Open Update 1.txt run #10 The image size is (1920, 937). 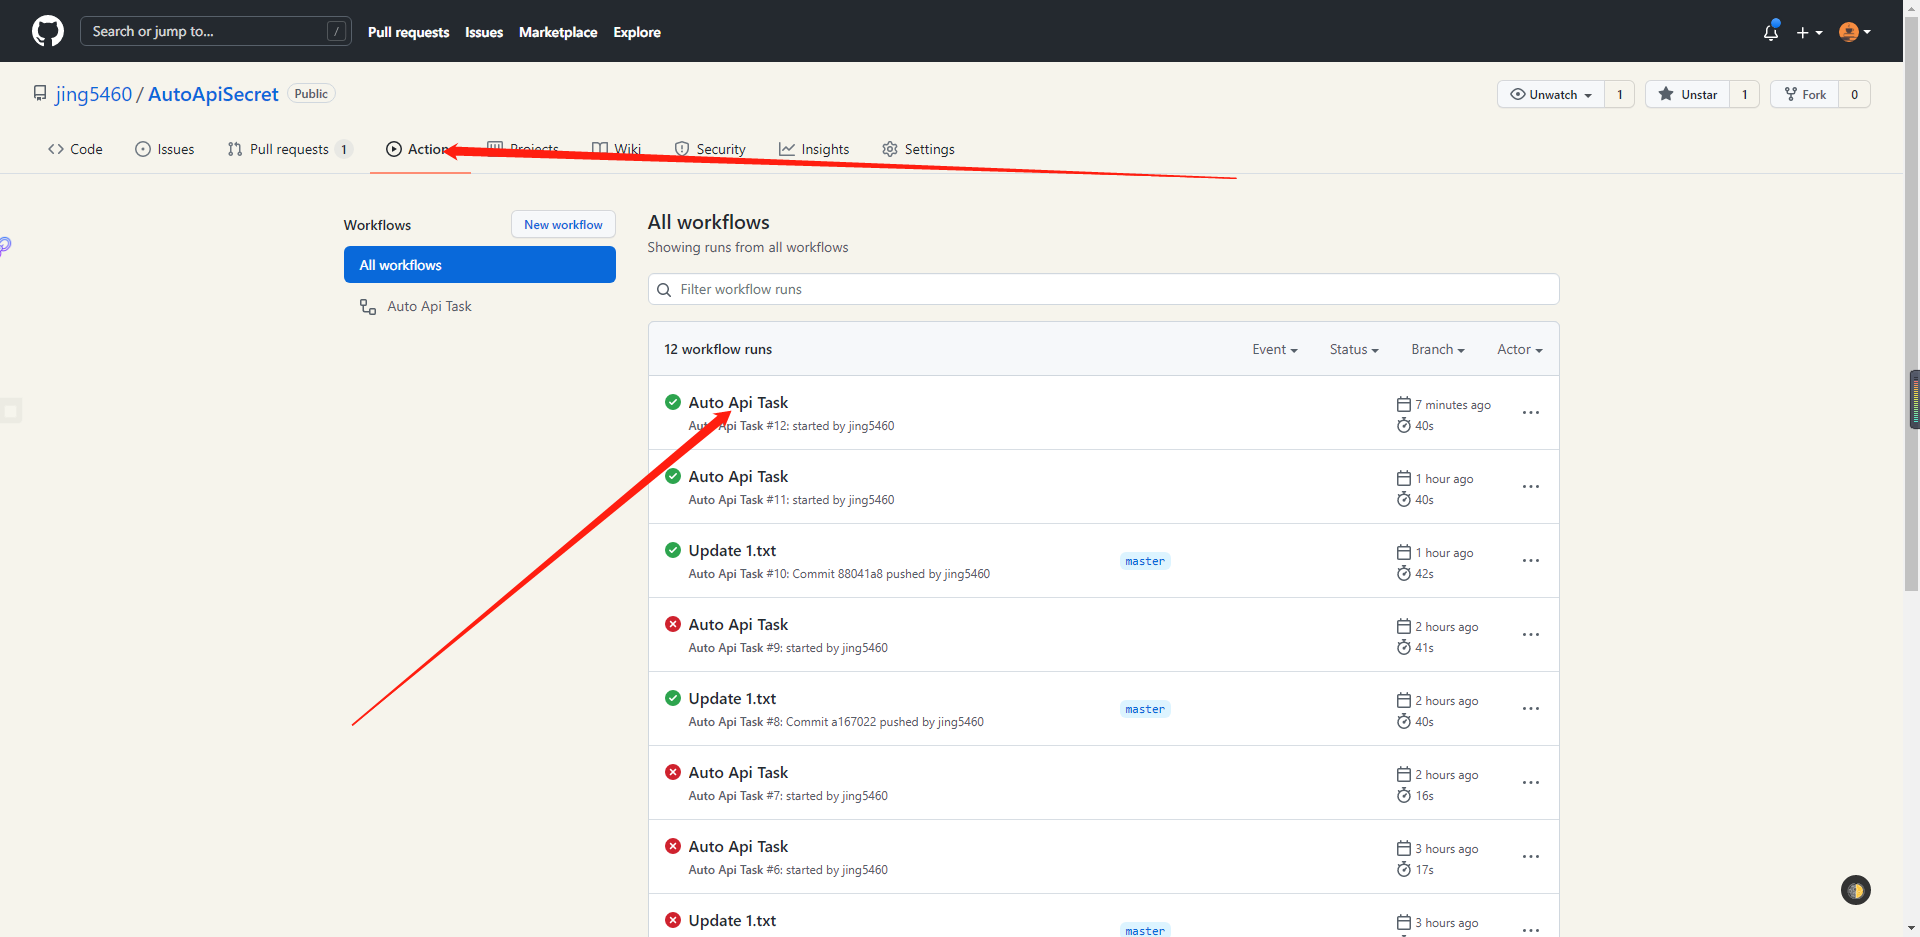click(x=732, y=550)
